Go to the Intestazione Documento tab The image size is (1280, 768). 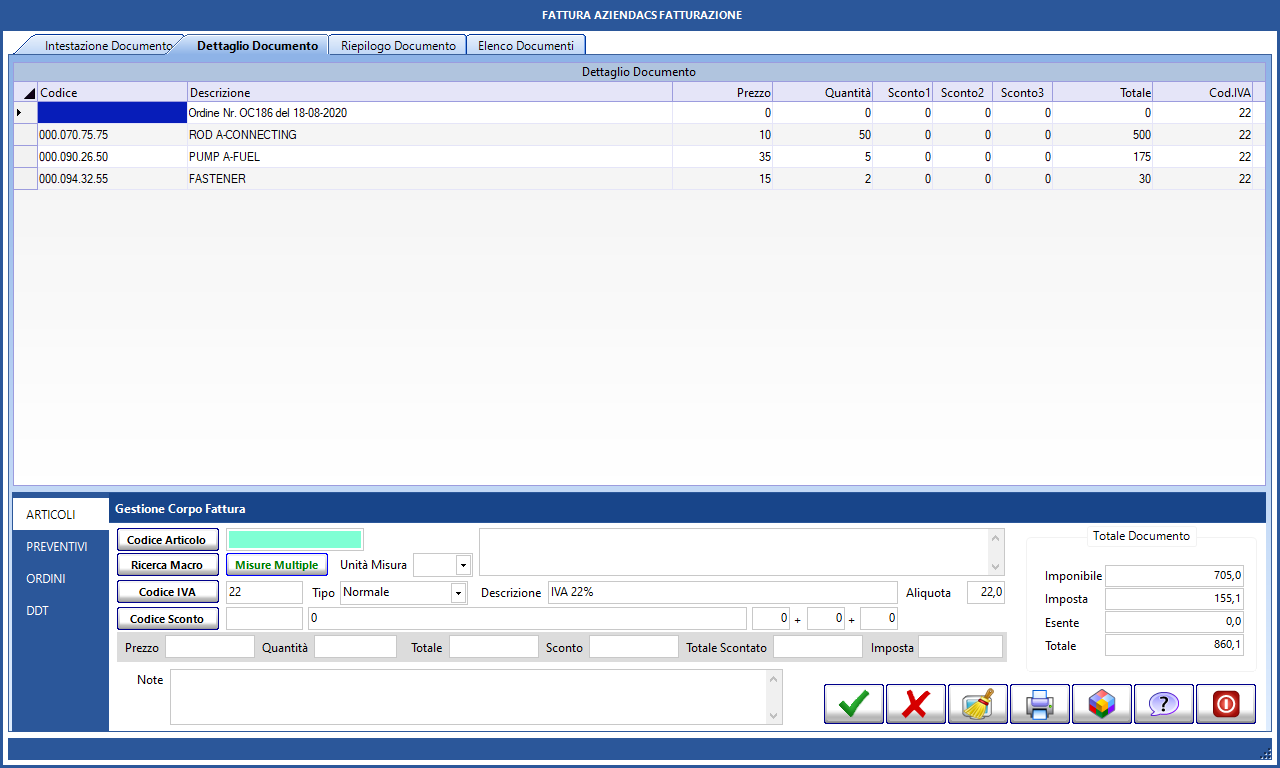point(107,46)
